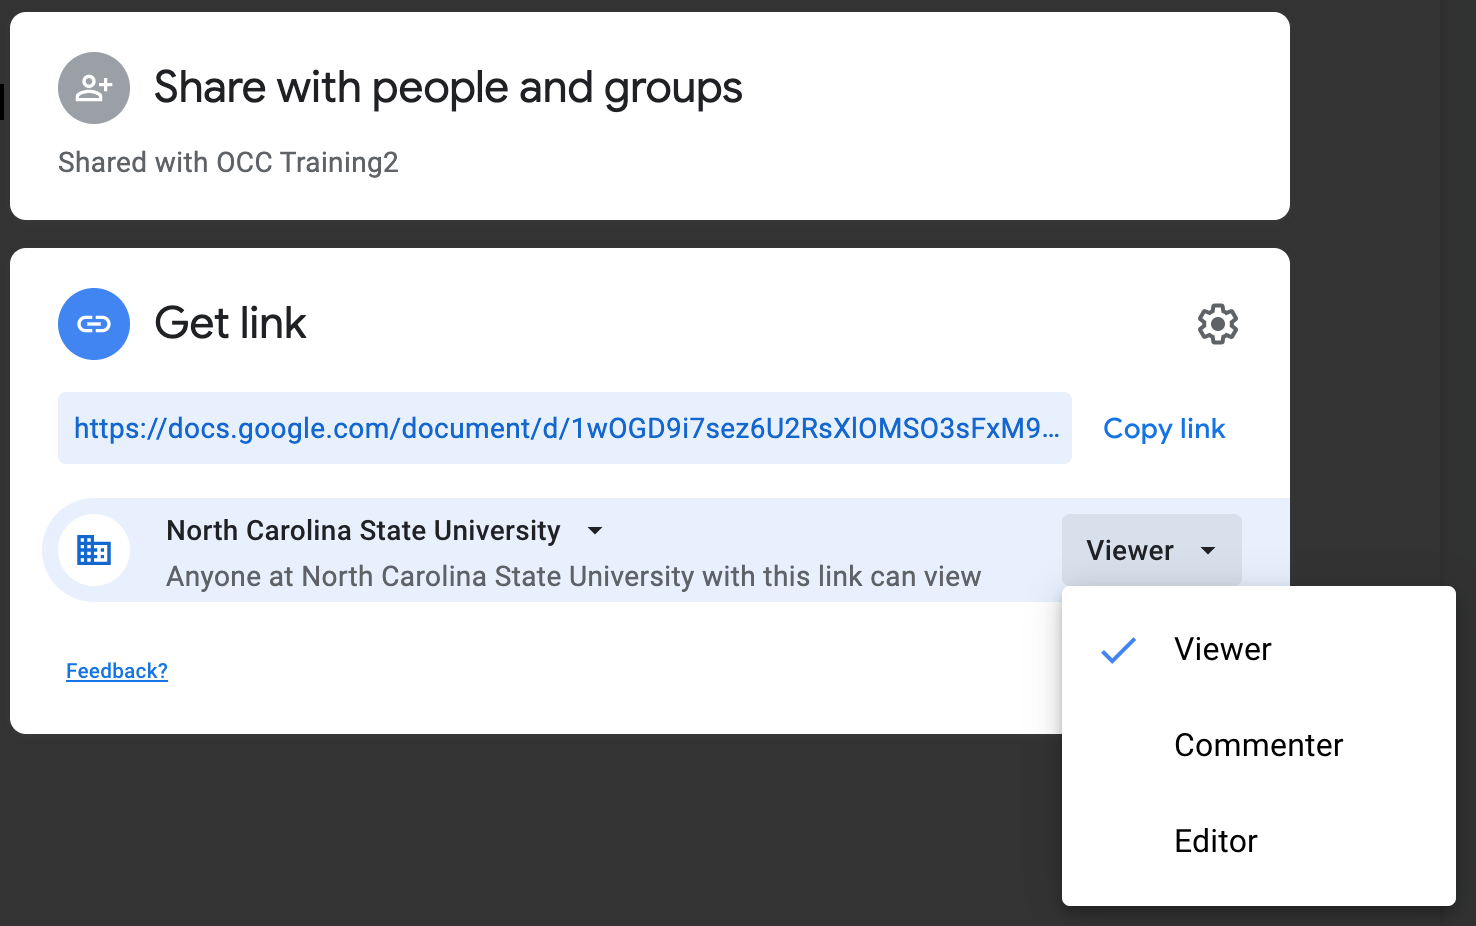Click the North Carolina State University label
Viewport: 1476px width, 926px height.
(363, 531)
